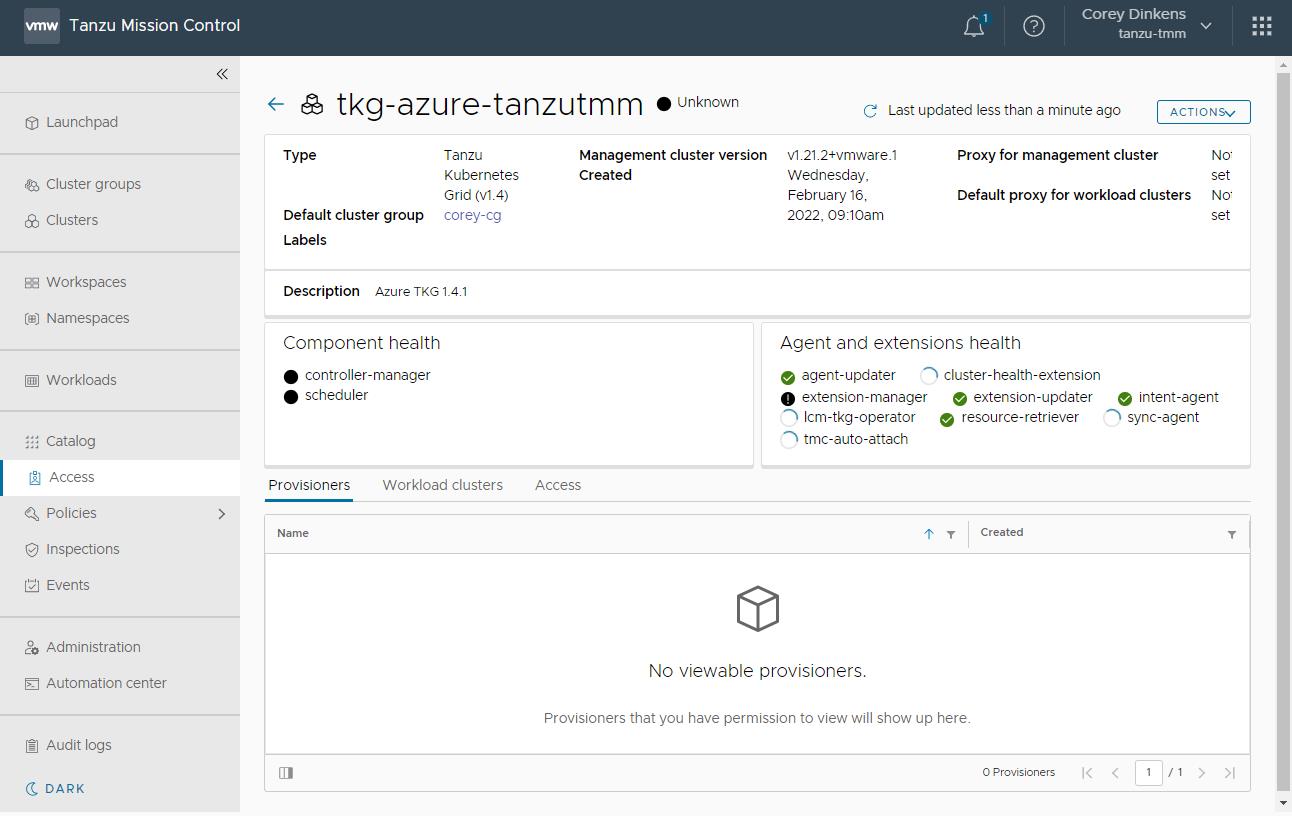Open the apps grid switcher

(x=1262, y=26)
